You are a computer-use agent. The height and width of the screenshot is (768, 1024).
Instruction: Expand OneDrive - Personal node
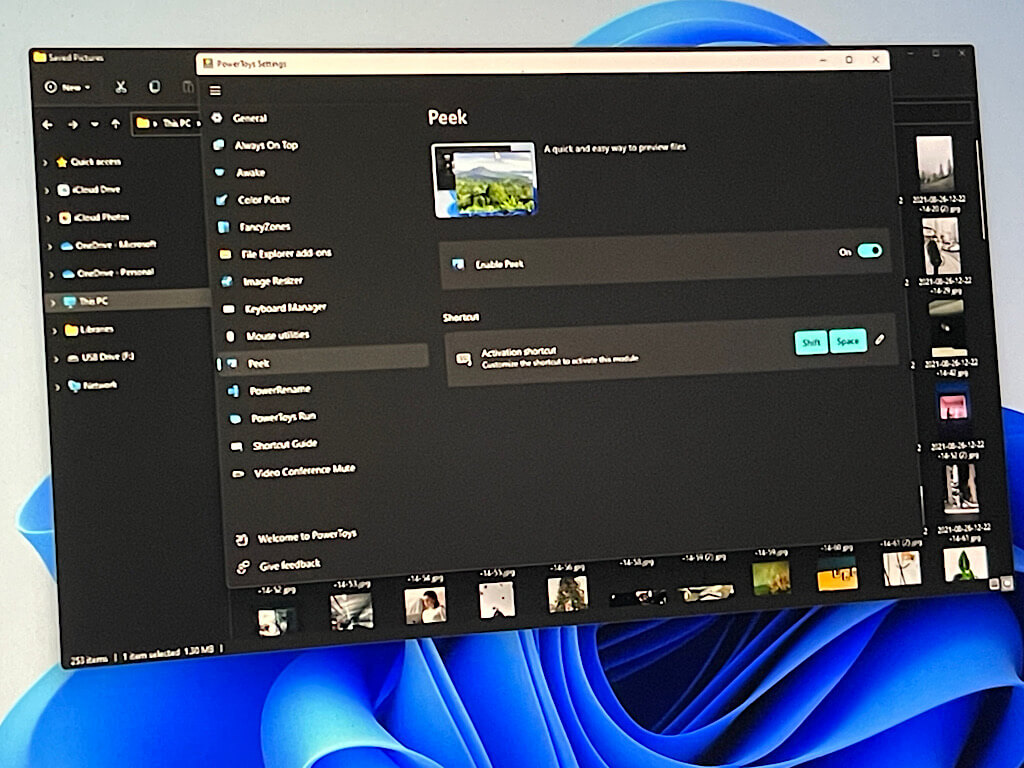tap(52, 275)
